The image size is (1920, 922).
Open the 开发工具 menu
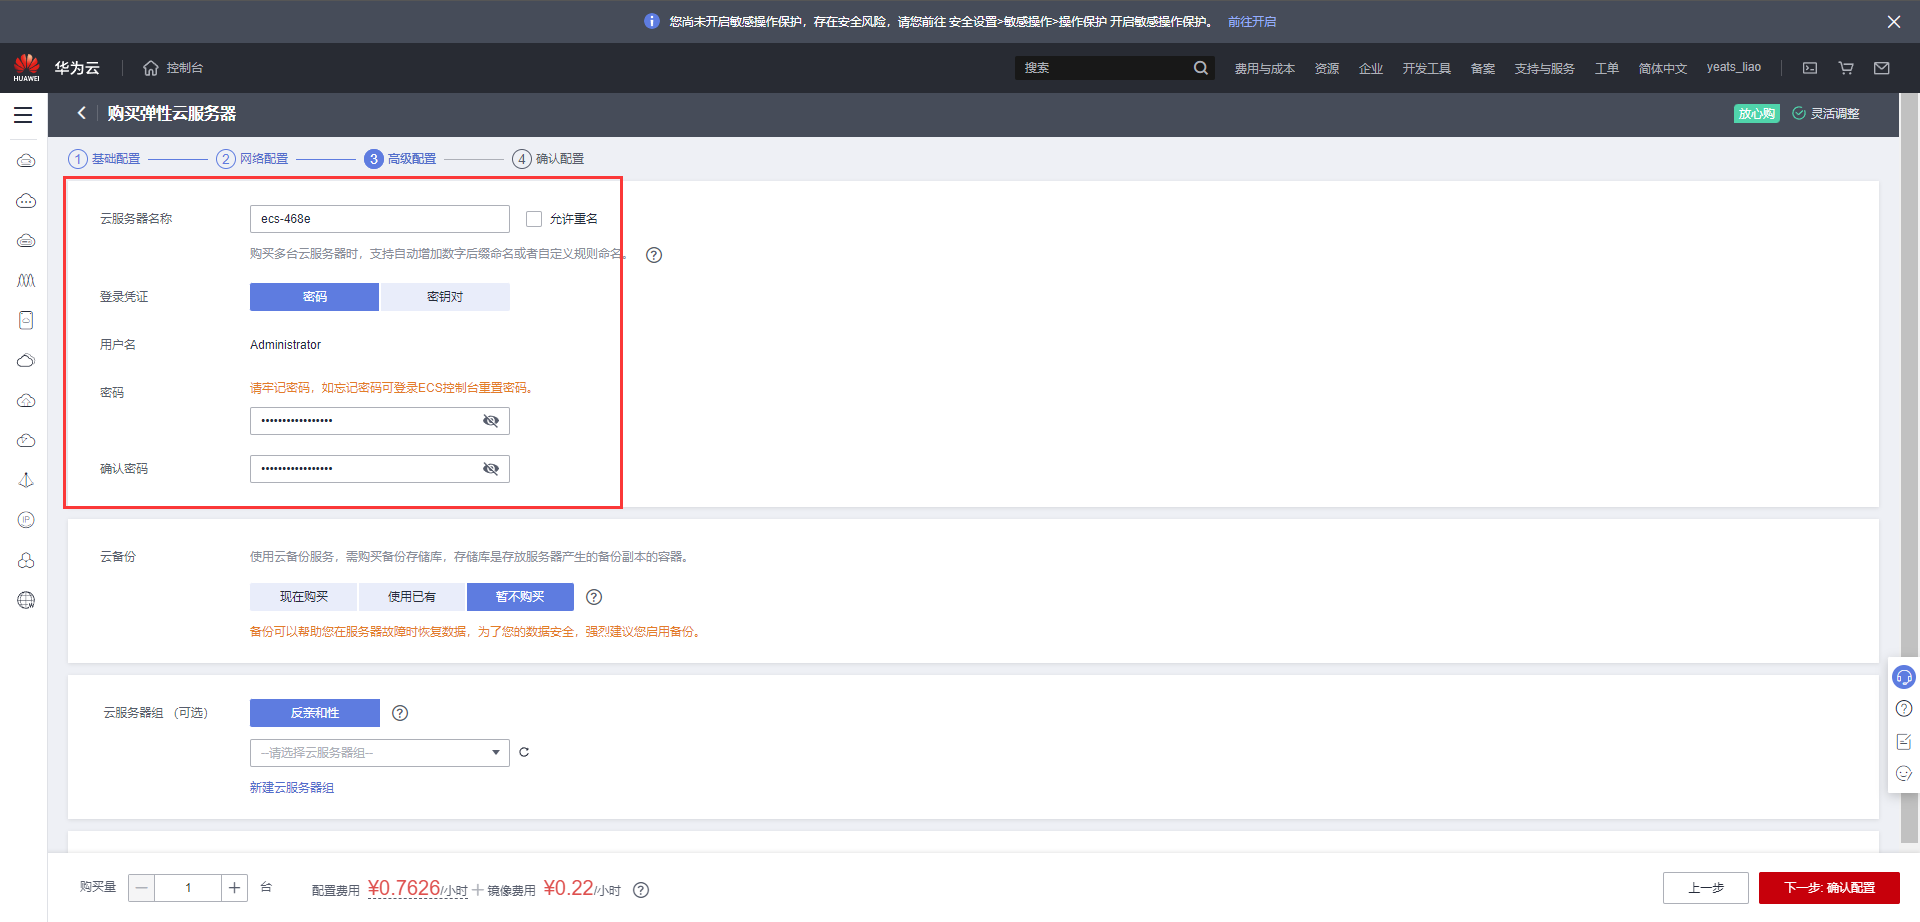(x=1427, y=68)
